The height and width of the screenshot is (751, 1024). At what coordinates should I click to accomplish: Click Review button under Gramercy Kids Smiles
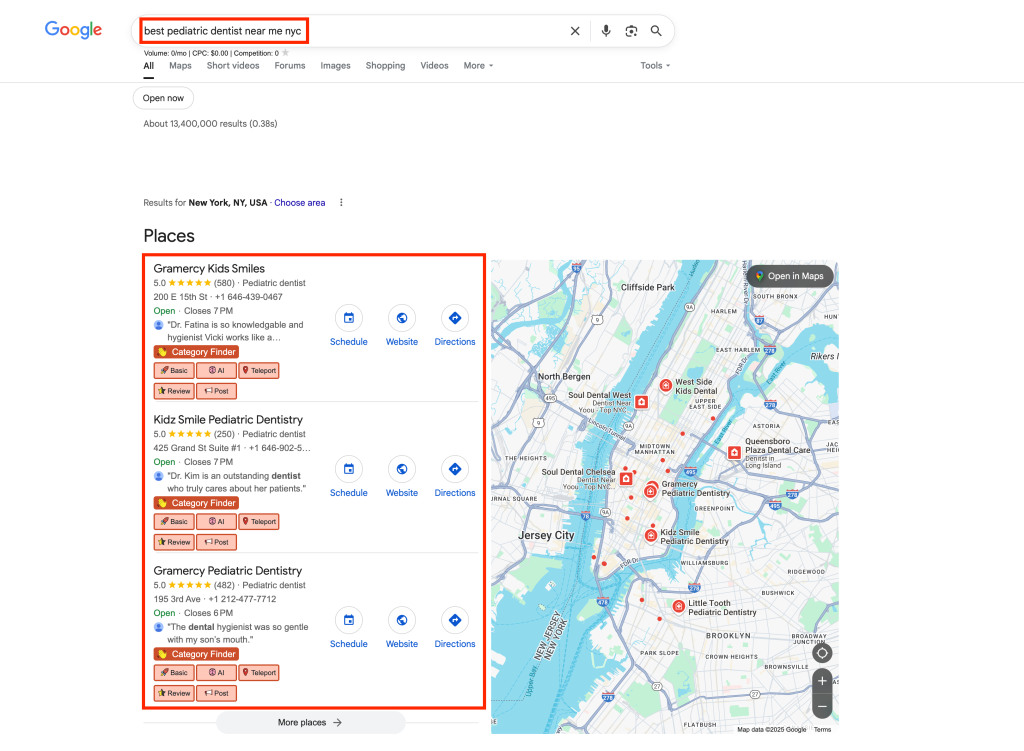[x=174, y=391]
